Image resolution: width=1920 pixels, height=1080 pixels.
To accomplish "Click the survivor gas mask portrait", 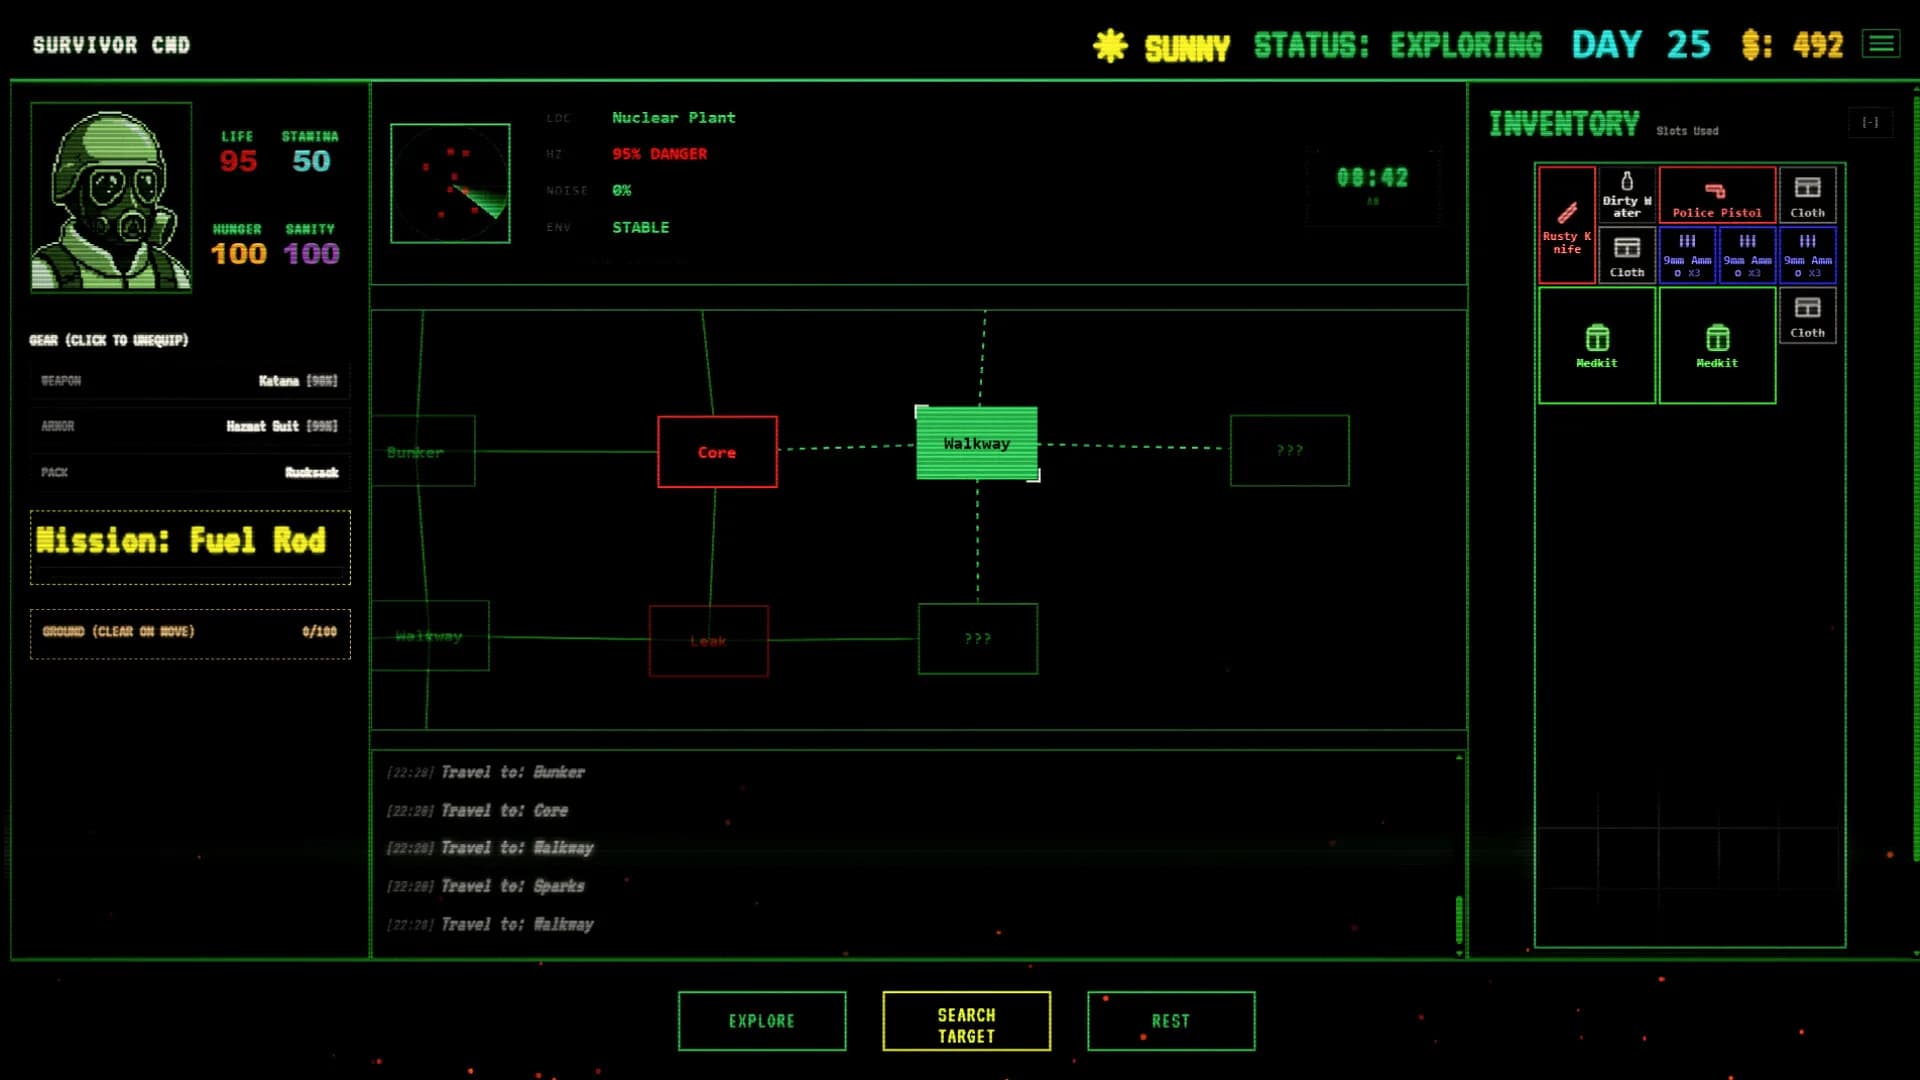I will (x=111, y=197).
